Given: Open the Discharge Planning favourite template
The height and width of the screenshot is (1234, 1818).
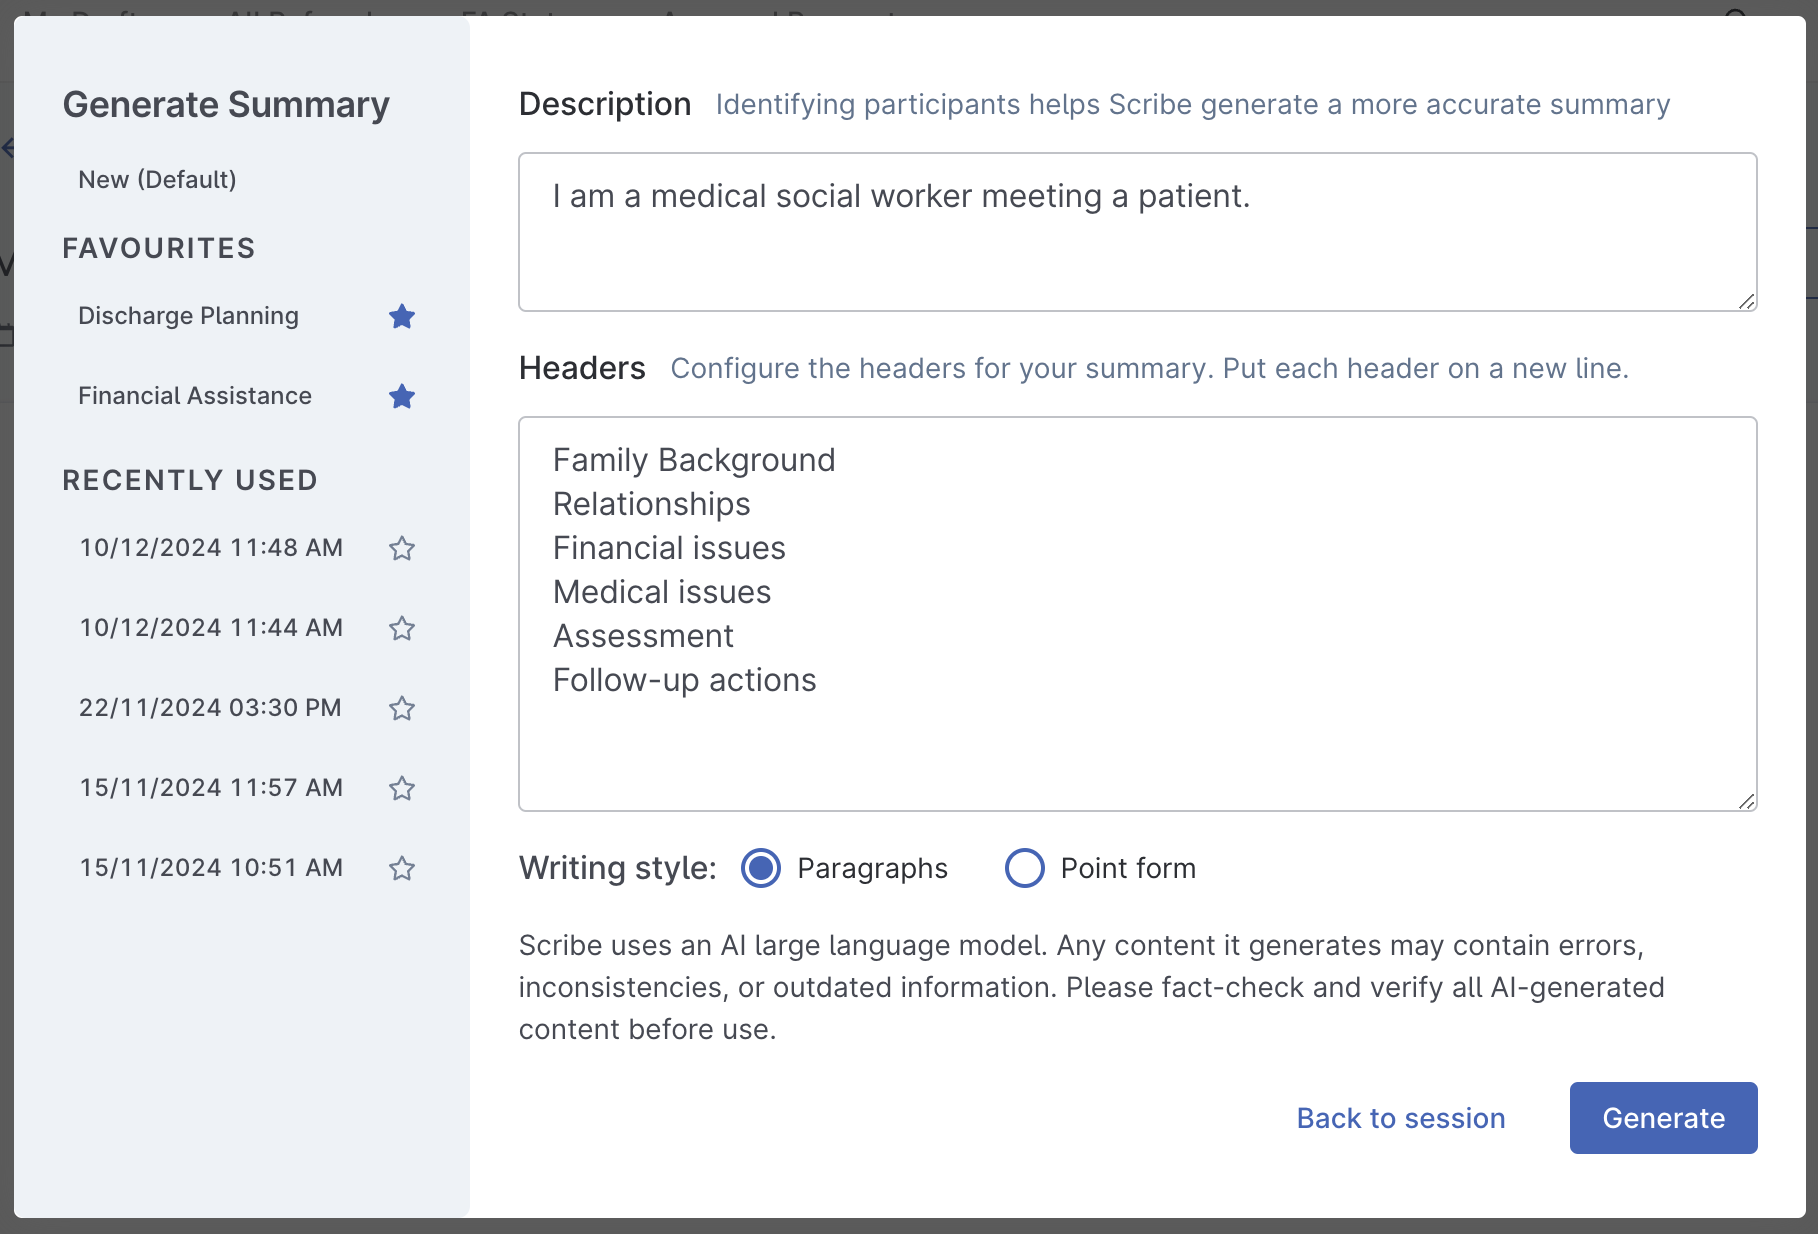Looking at the screenshot, I should [x=188, y=316].
